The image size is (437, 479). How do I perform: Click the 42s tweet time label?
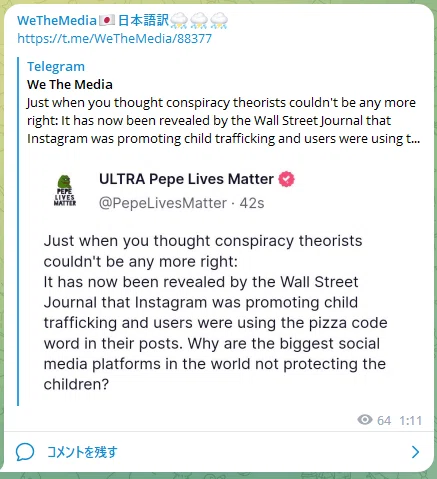click(252, 203)
